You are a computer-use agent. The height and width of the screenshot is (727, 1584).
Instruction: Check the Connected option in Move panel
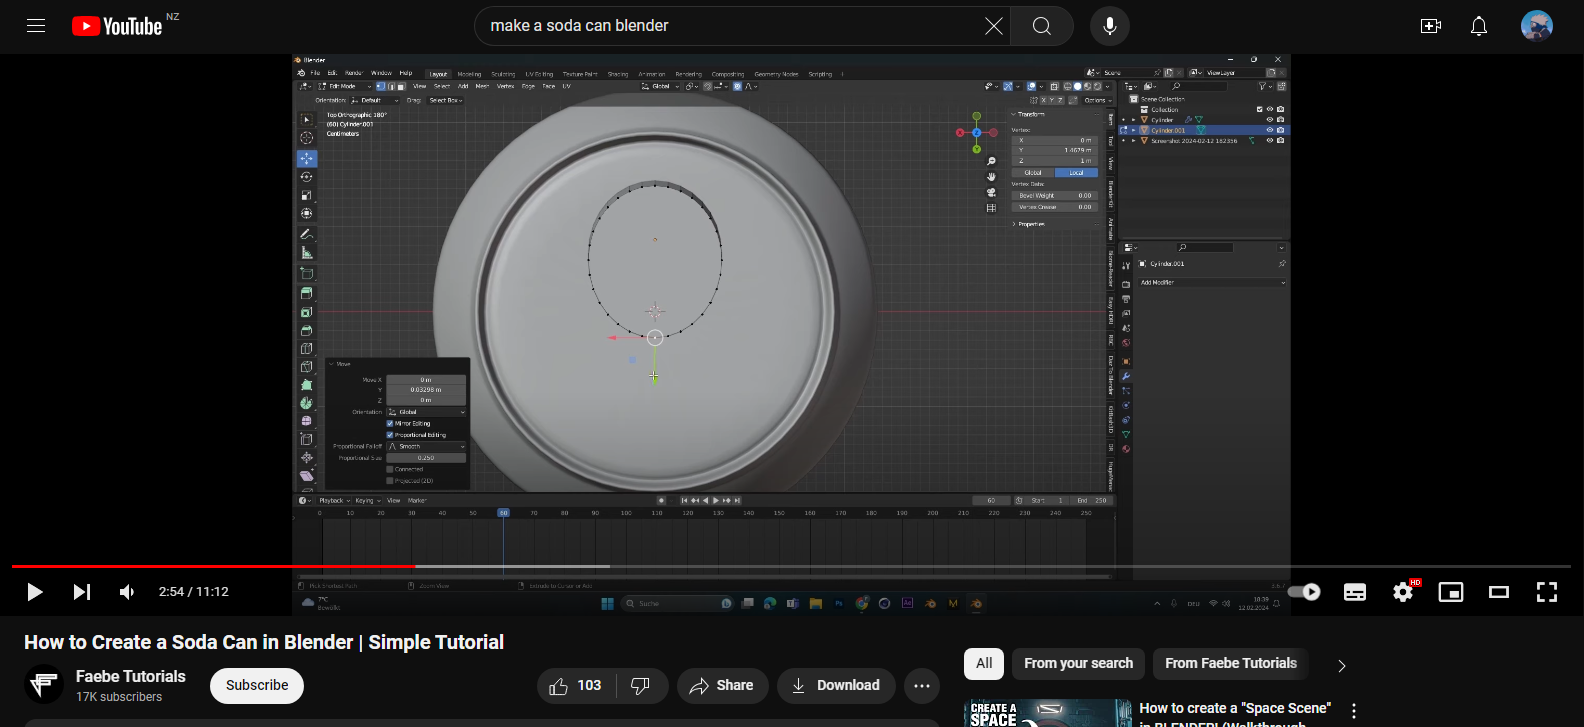point(390,469)
